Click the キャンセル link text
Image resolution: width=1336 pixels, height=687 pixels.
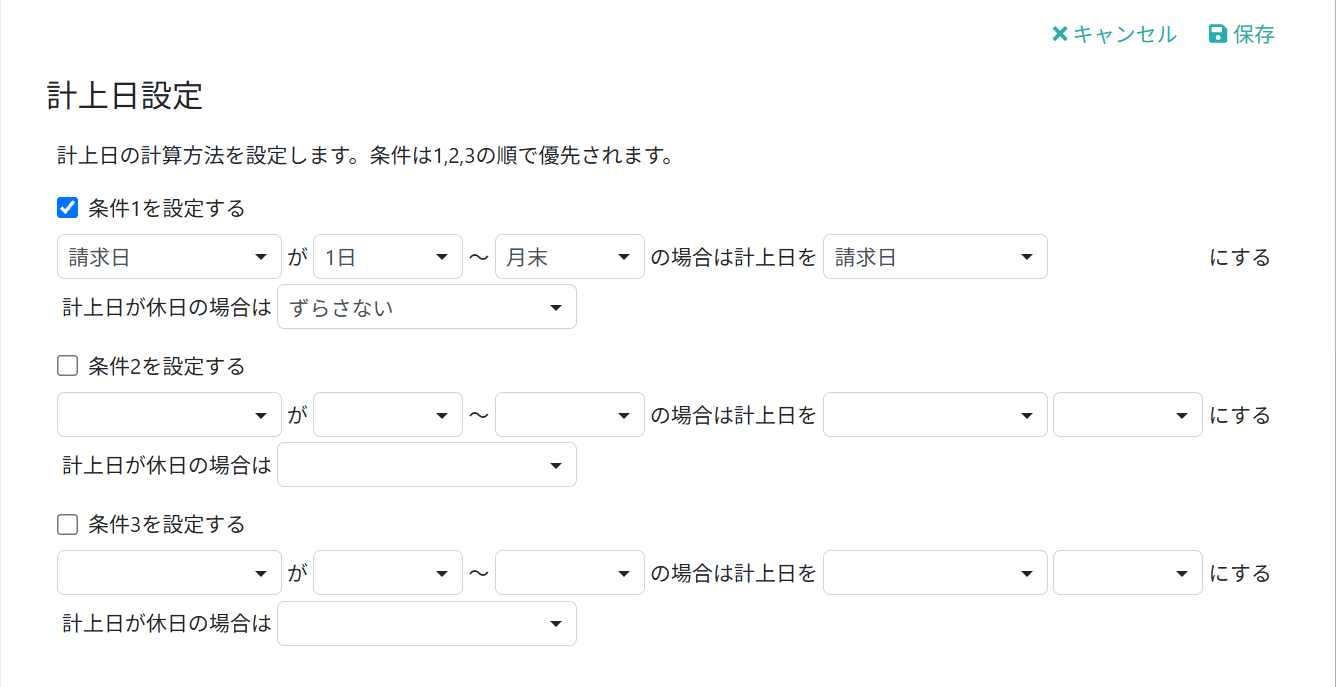pyautogui.click(x=1125, y=34)
